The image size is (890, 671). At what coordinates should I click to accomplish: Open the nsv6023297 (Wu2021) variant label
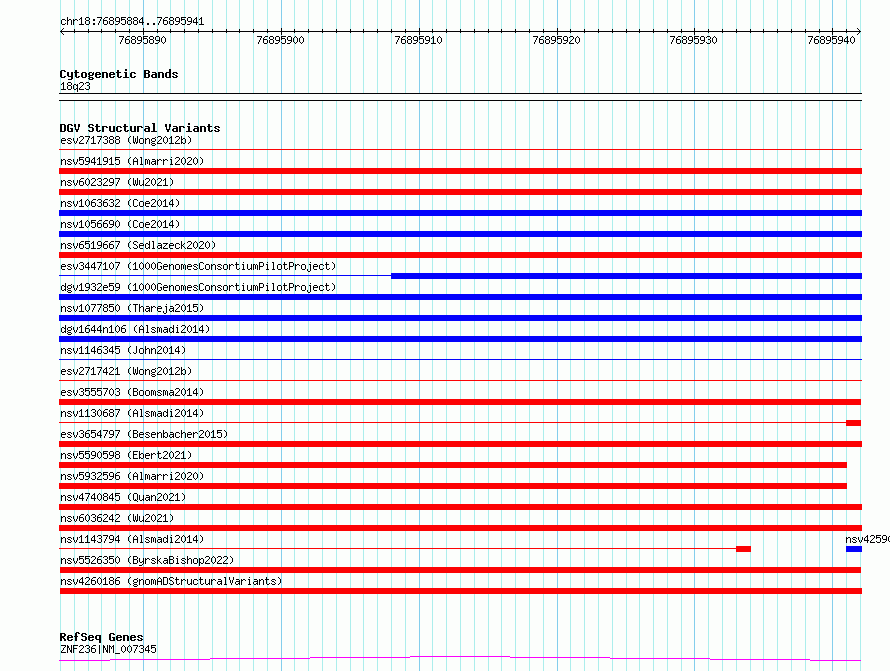tap(117, 182)
